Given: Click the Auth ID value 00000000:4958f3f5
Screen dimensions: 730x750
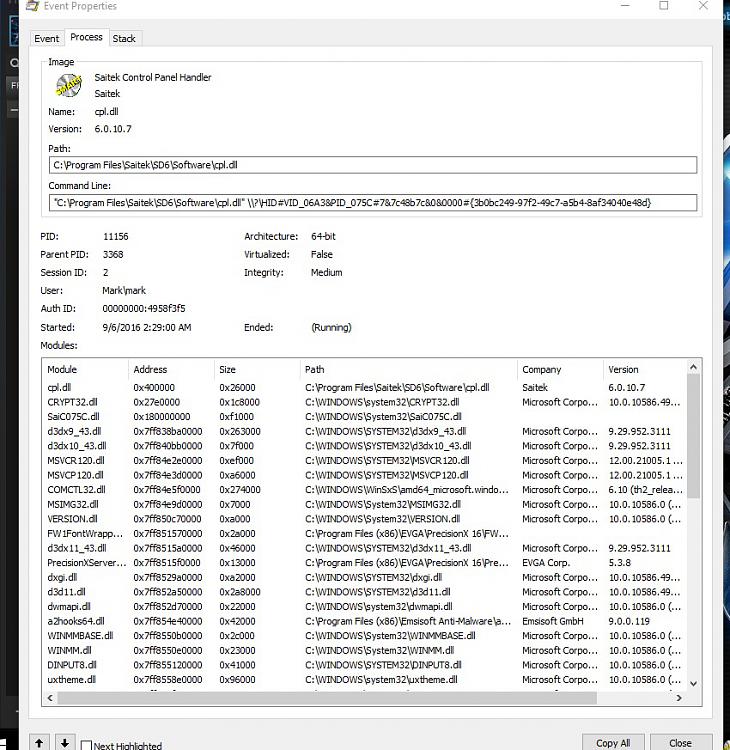Looking at the screenshot, I should tap(144, 309).
